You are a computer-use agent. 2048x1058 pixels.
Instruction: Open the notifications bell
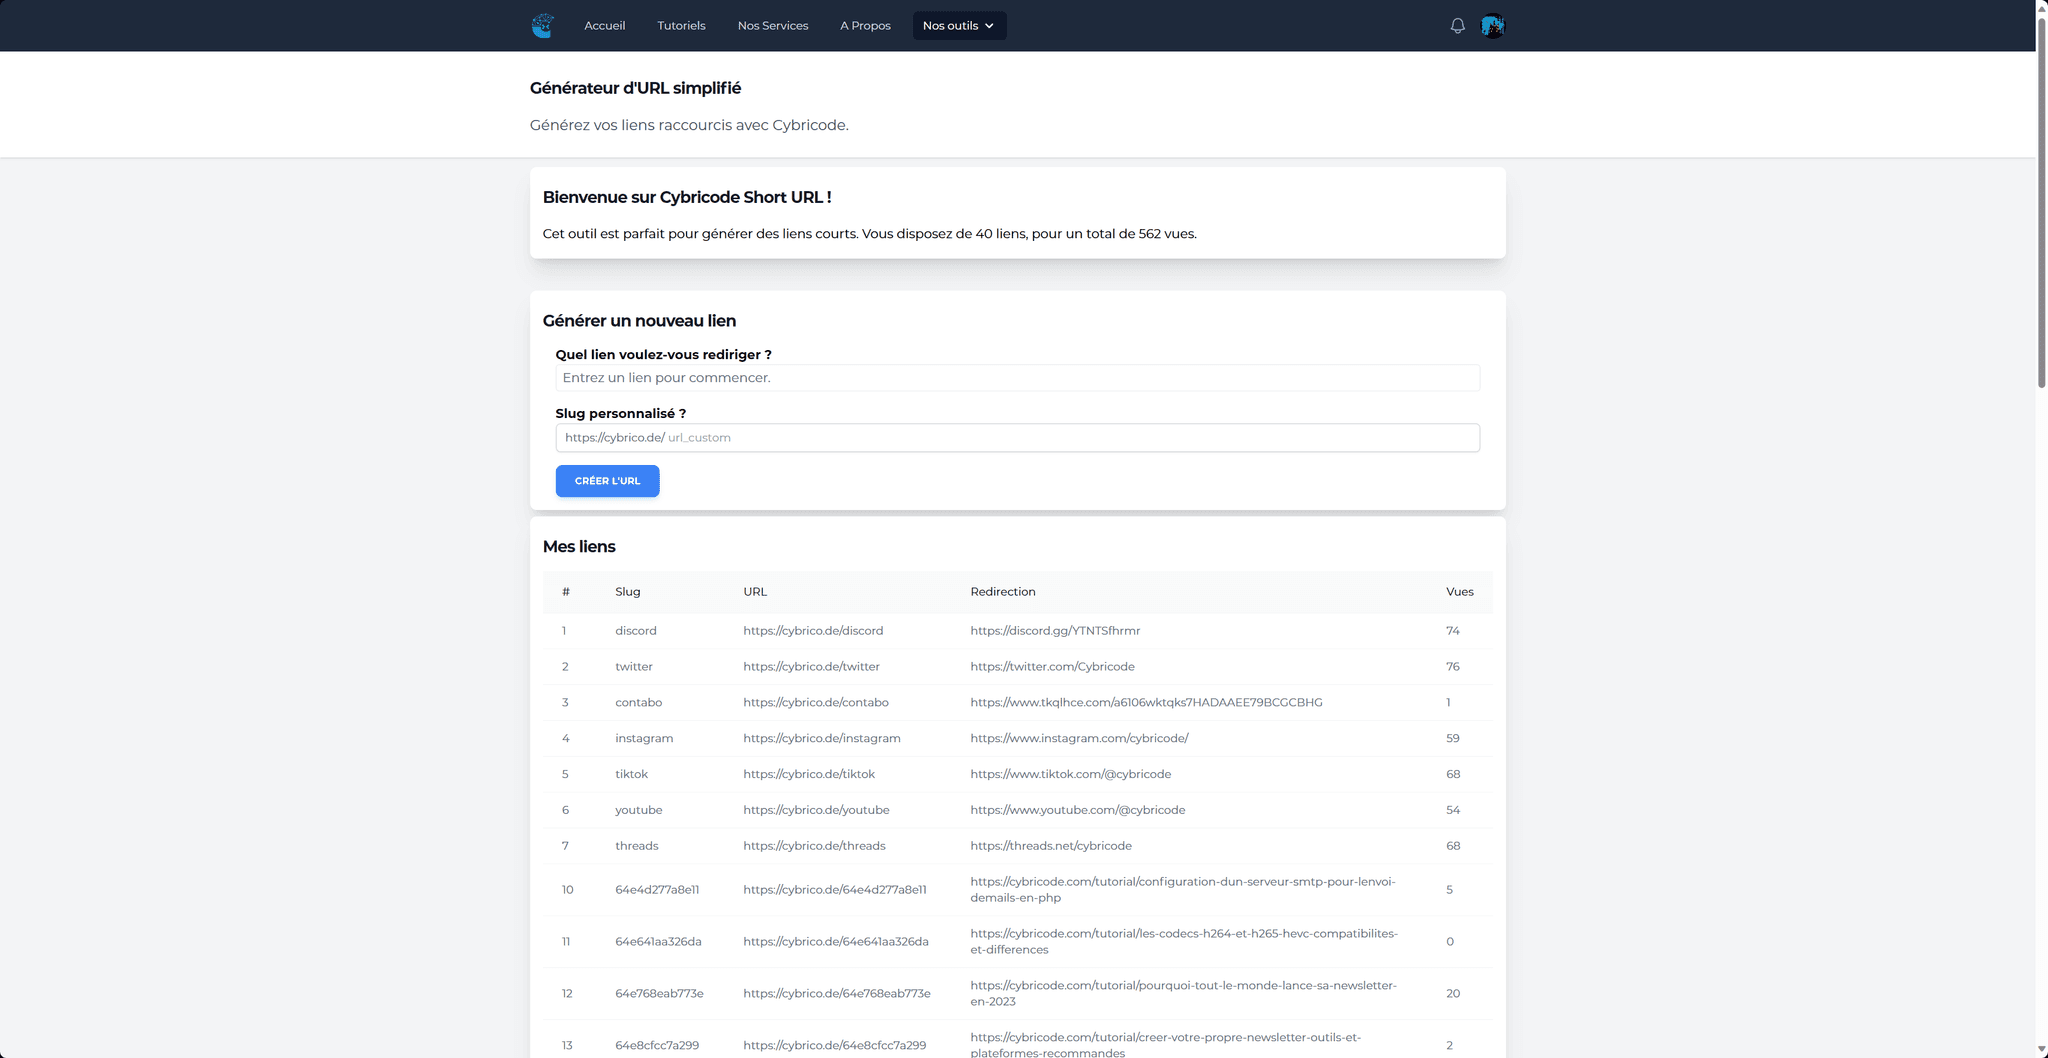click(x=1457, y=26)
